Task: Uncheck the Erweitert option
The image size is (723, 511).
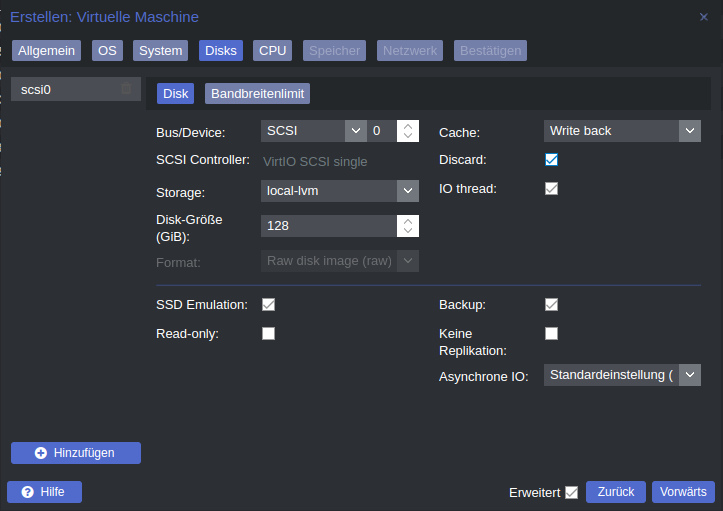Action: [x=572, y=493]
